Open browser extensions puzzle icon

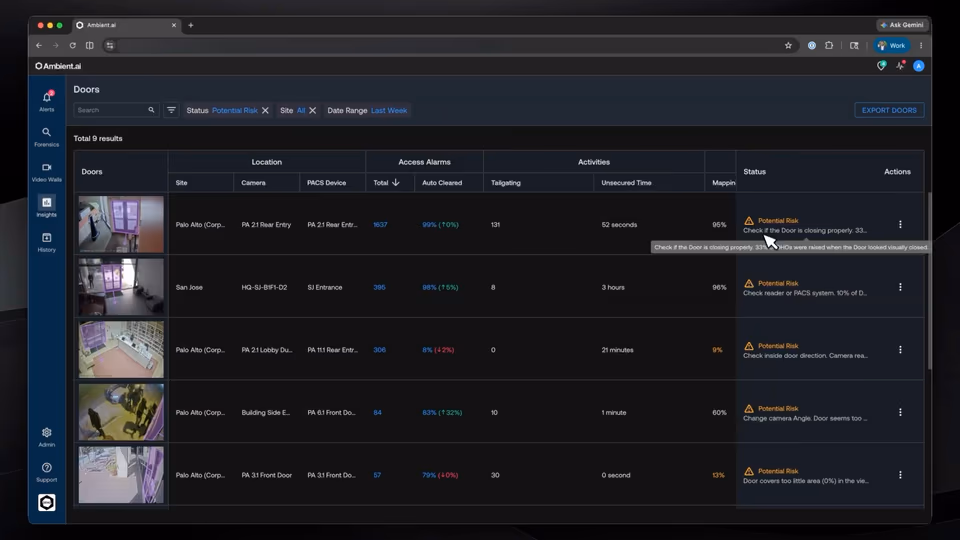[829, 45]
